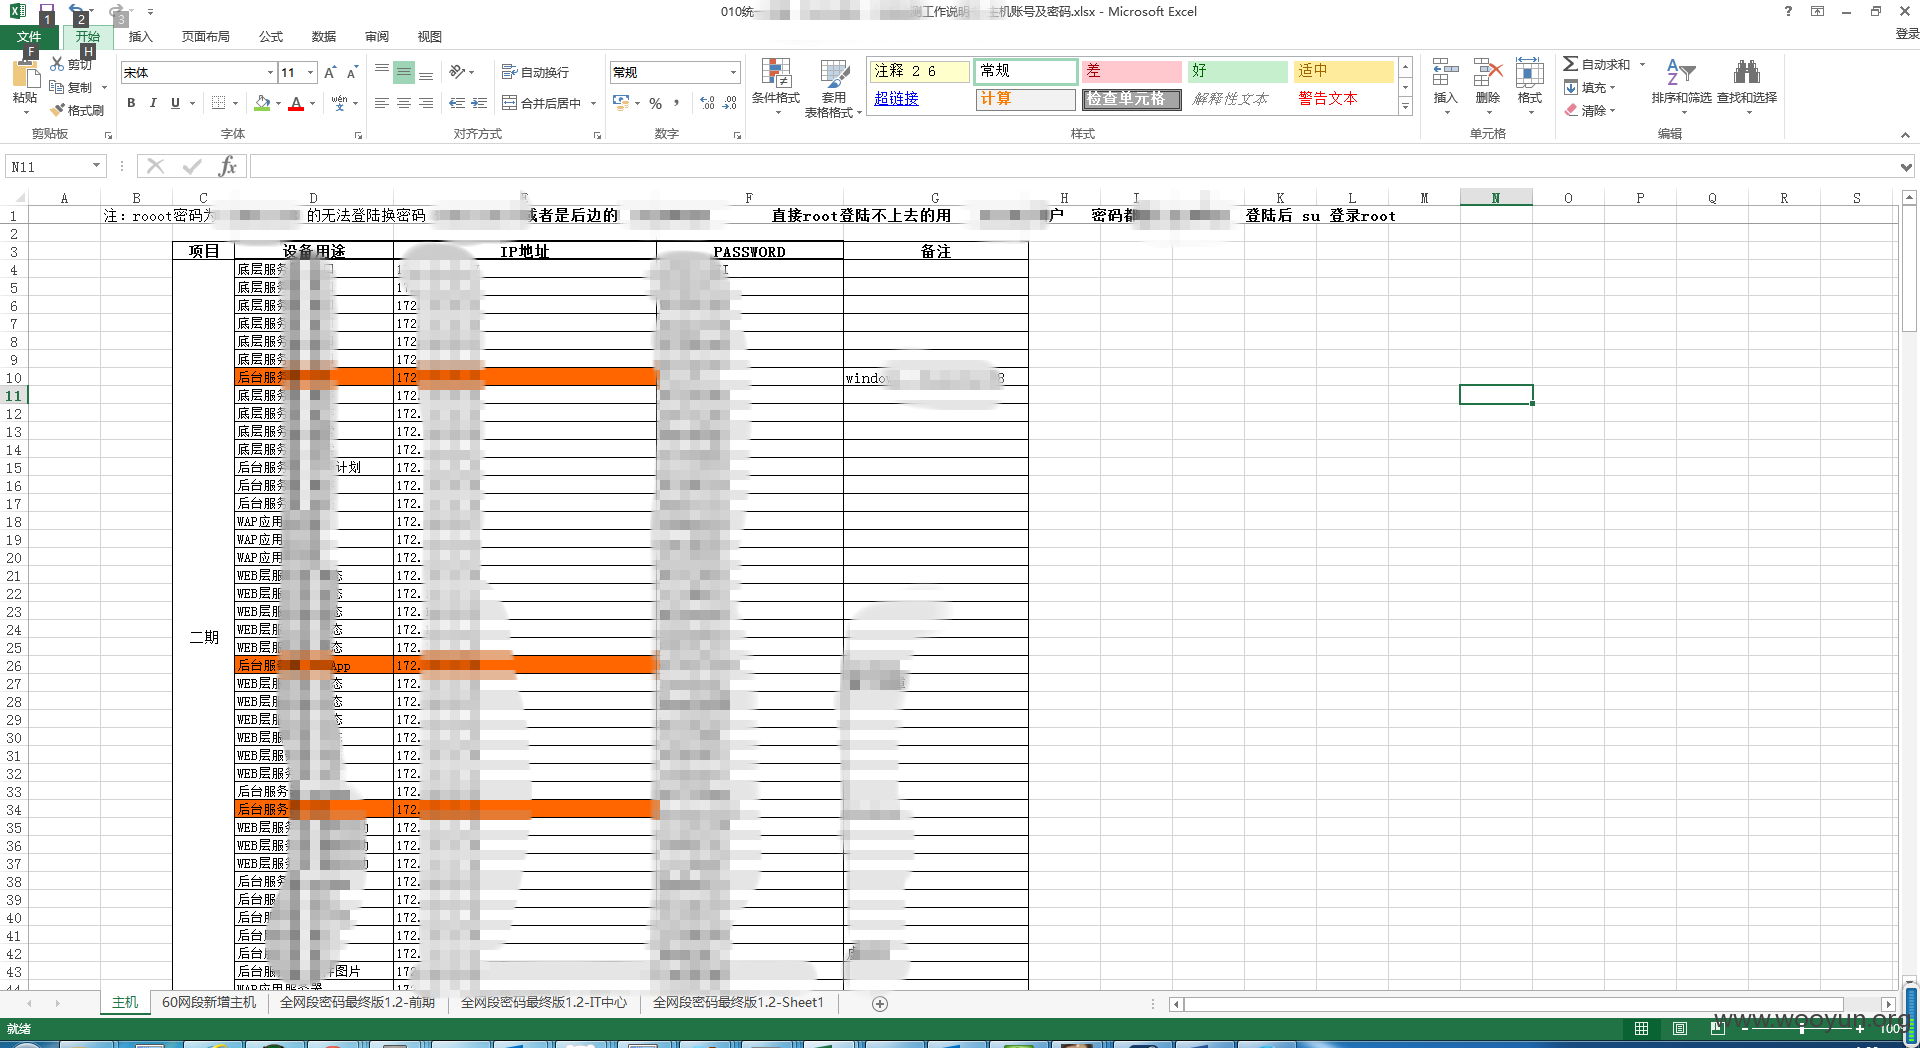Click Merge and Center (合并后居中)
The height and width of the screenshot is (1048, 1920).
541,103
